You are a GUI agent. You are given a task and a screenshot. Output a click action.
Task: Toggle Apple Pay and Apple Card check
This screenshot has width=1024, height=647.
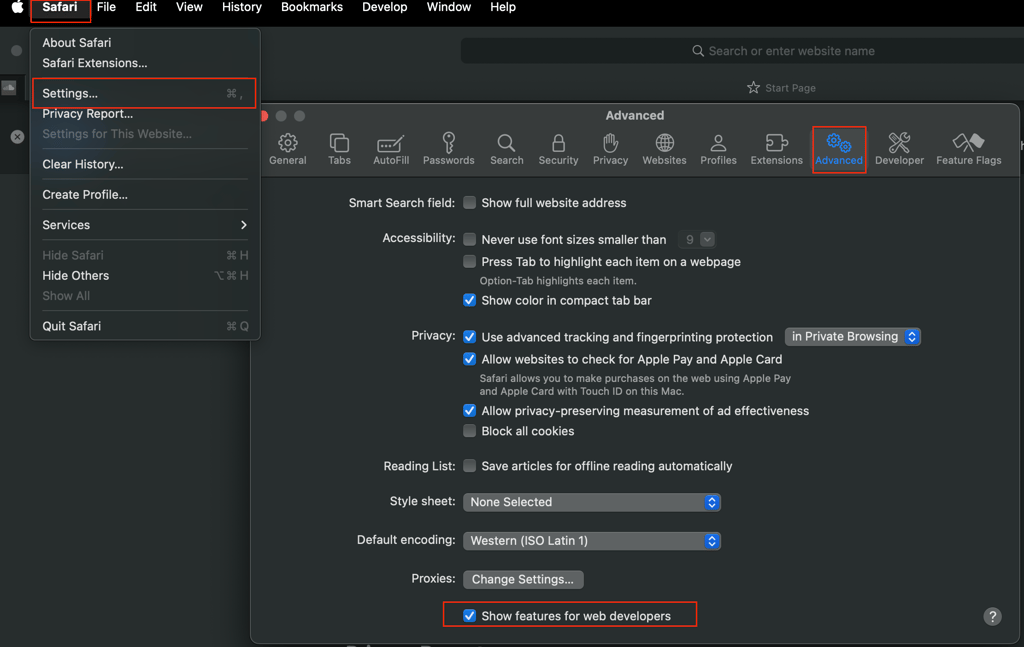tap(469, 358)
